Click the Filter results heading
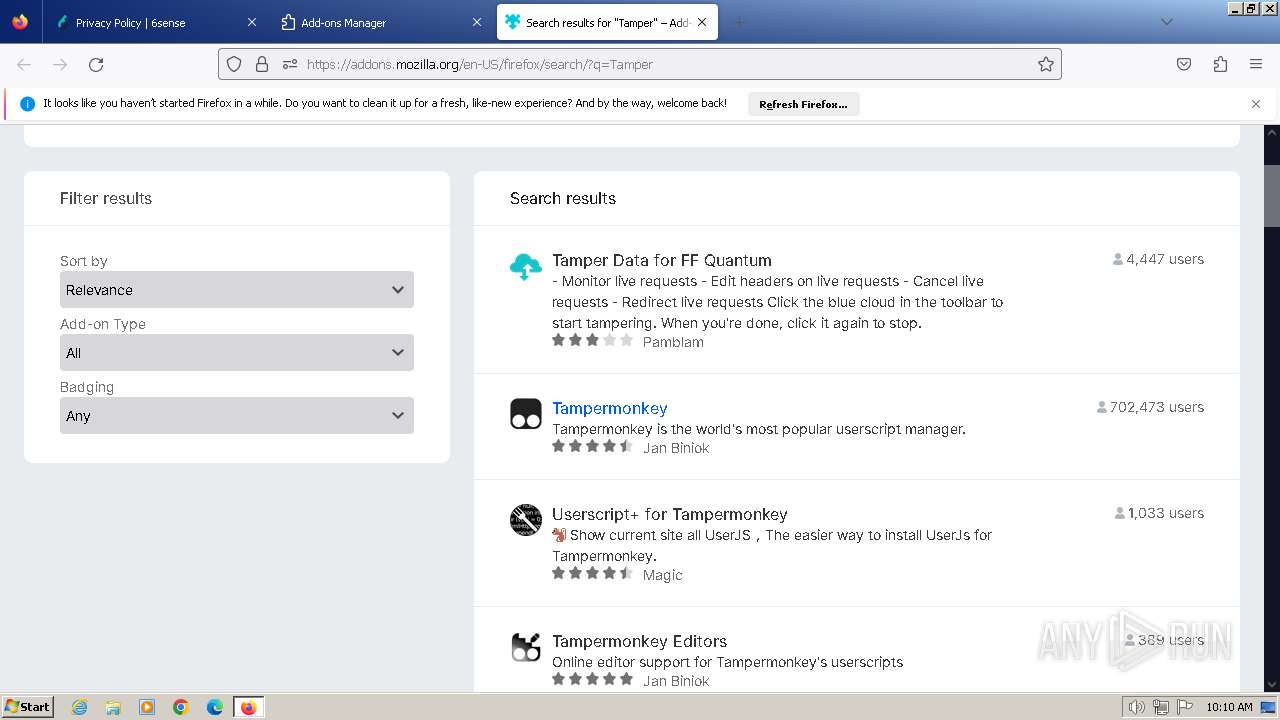Image resolution: width=1280 pixels, height=720 pixels. coord(106,198)
